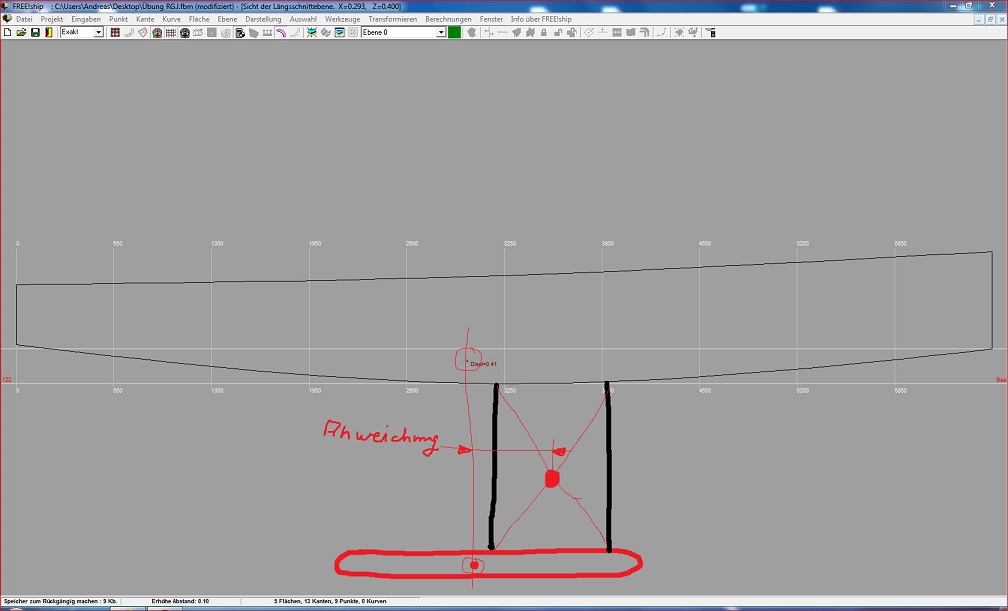The width and height of the screenshot is (1008, 611).
Task: Open the Berechnungen menu
Action: click(x=448, y=19)
